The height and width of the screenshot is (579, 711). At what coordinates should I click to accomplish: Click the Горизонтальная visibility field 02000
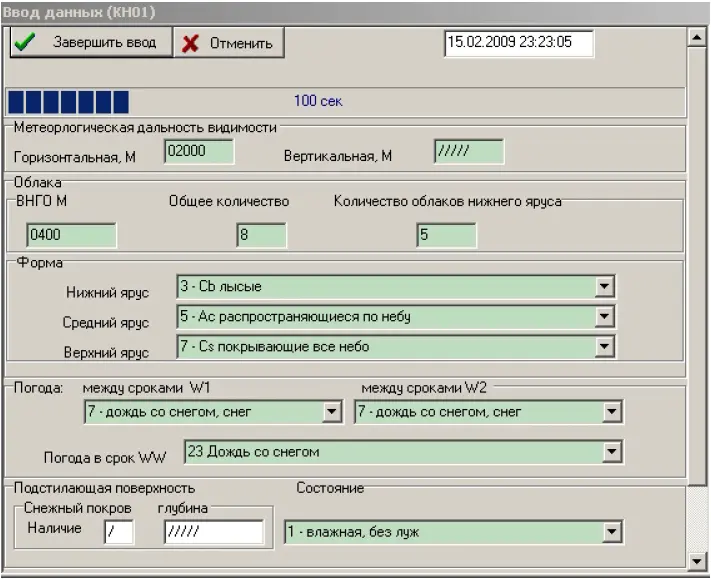199,151
